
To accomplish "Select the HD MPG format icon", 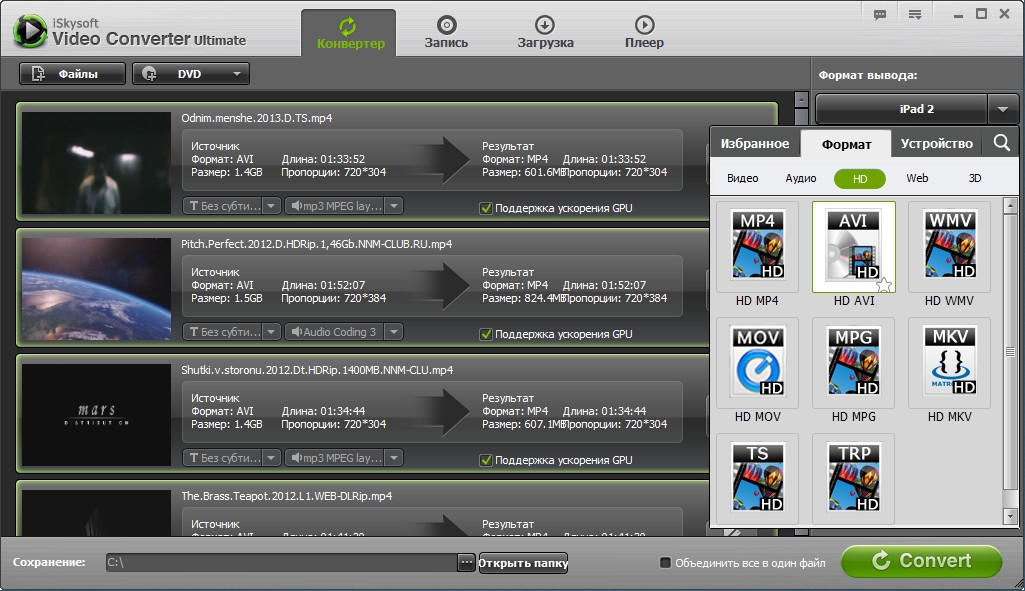I will (x=853, y=360).
